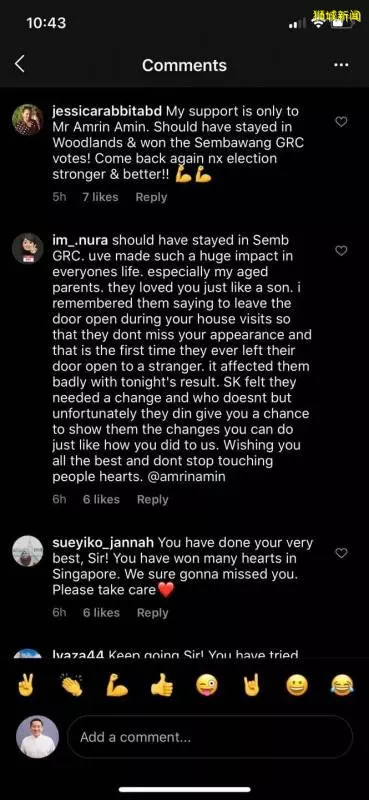Screen dimensions: 369x800
Task: Like im_.nura's comment with heart
Action: (x=340, y=251)
